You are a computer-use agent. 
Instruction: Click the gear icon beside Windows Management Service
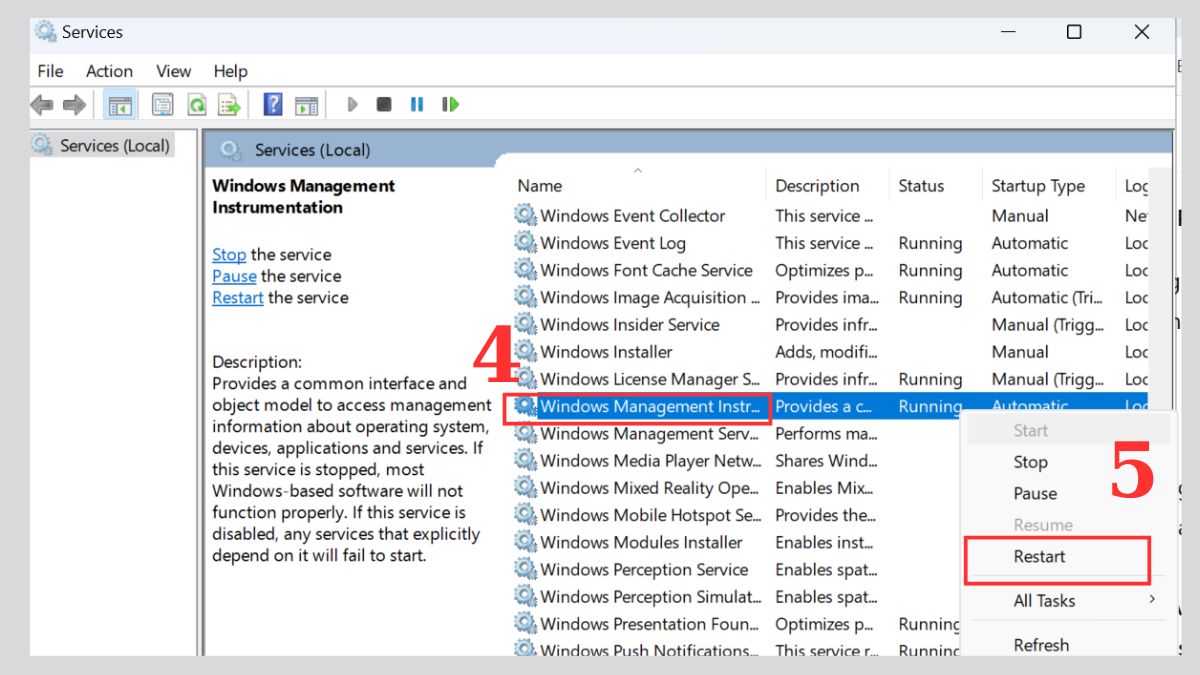(525, 433)
